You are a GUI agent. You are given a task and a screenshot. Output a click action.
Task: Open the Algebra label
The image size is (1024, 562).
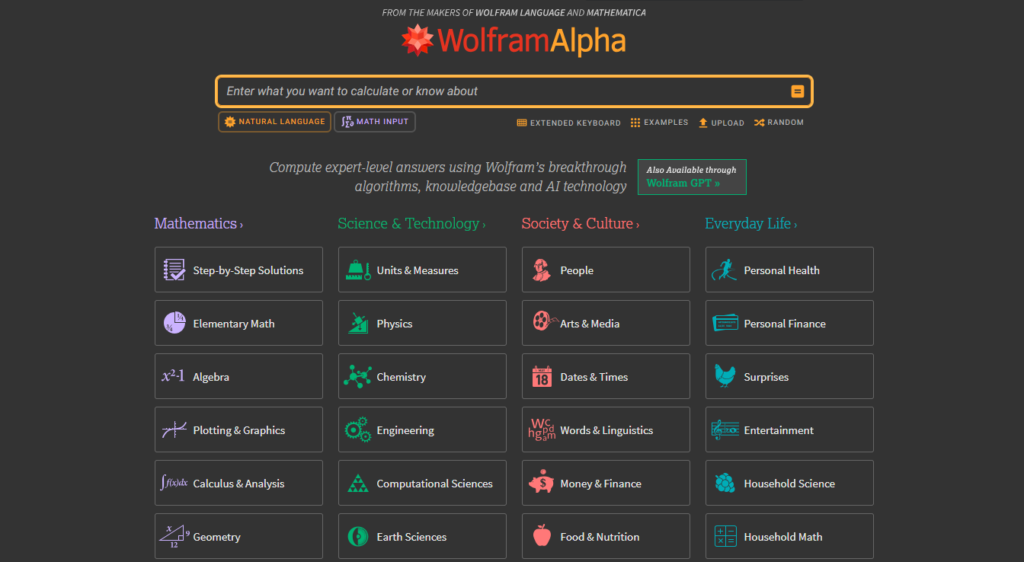(x=211, y=377)
